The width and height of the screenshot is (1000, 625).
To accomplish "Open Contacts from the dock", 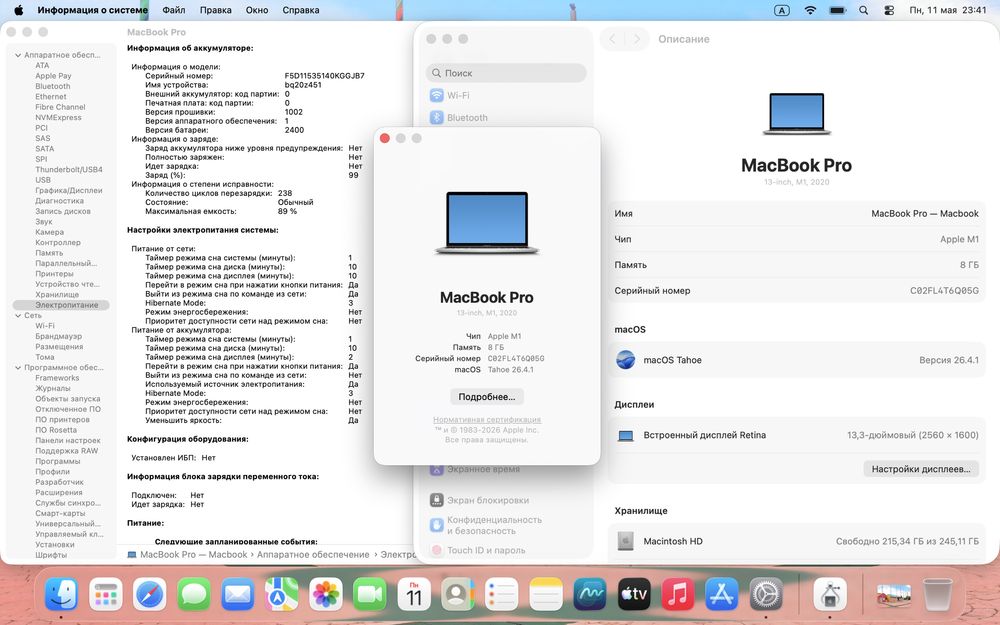I will coord(457,594).
